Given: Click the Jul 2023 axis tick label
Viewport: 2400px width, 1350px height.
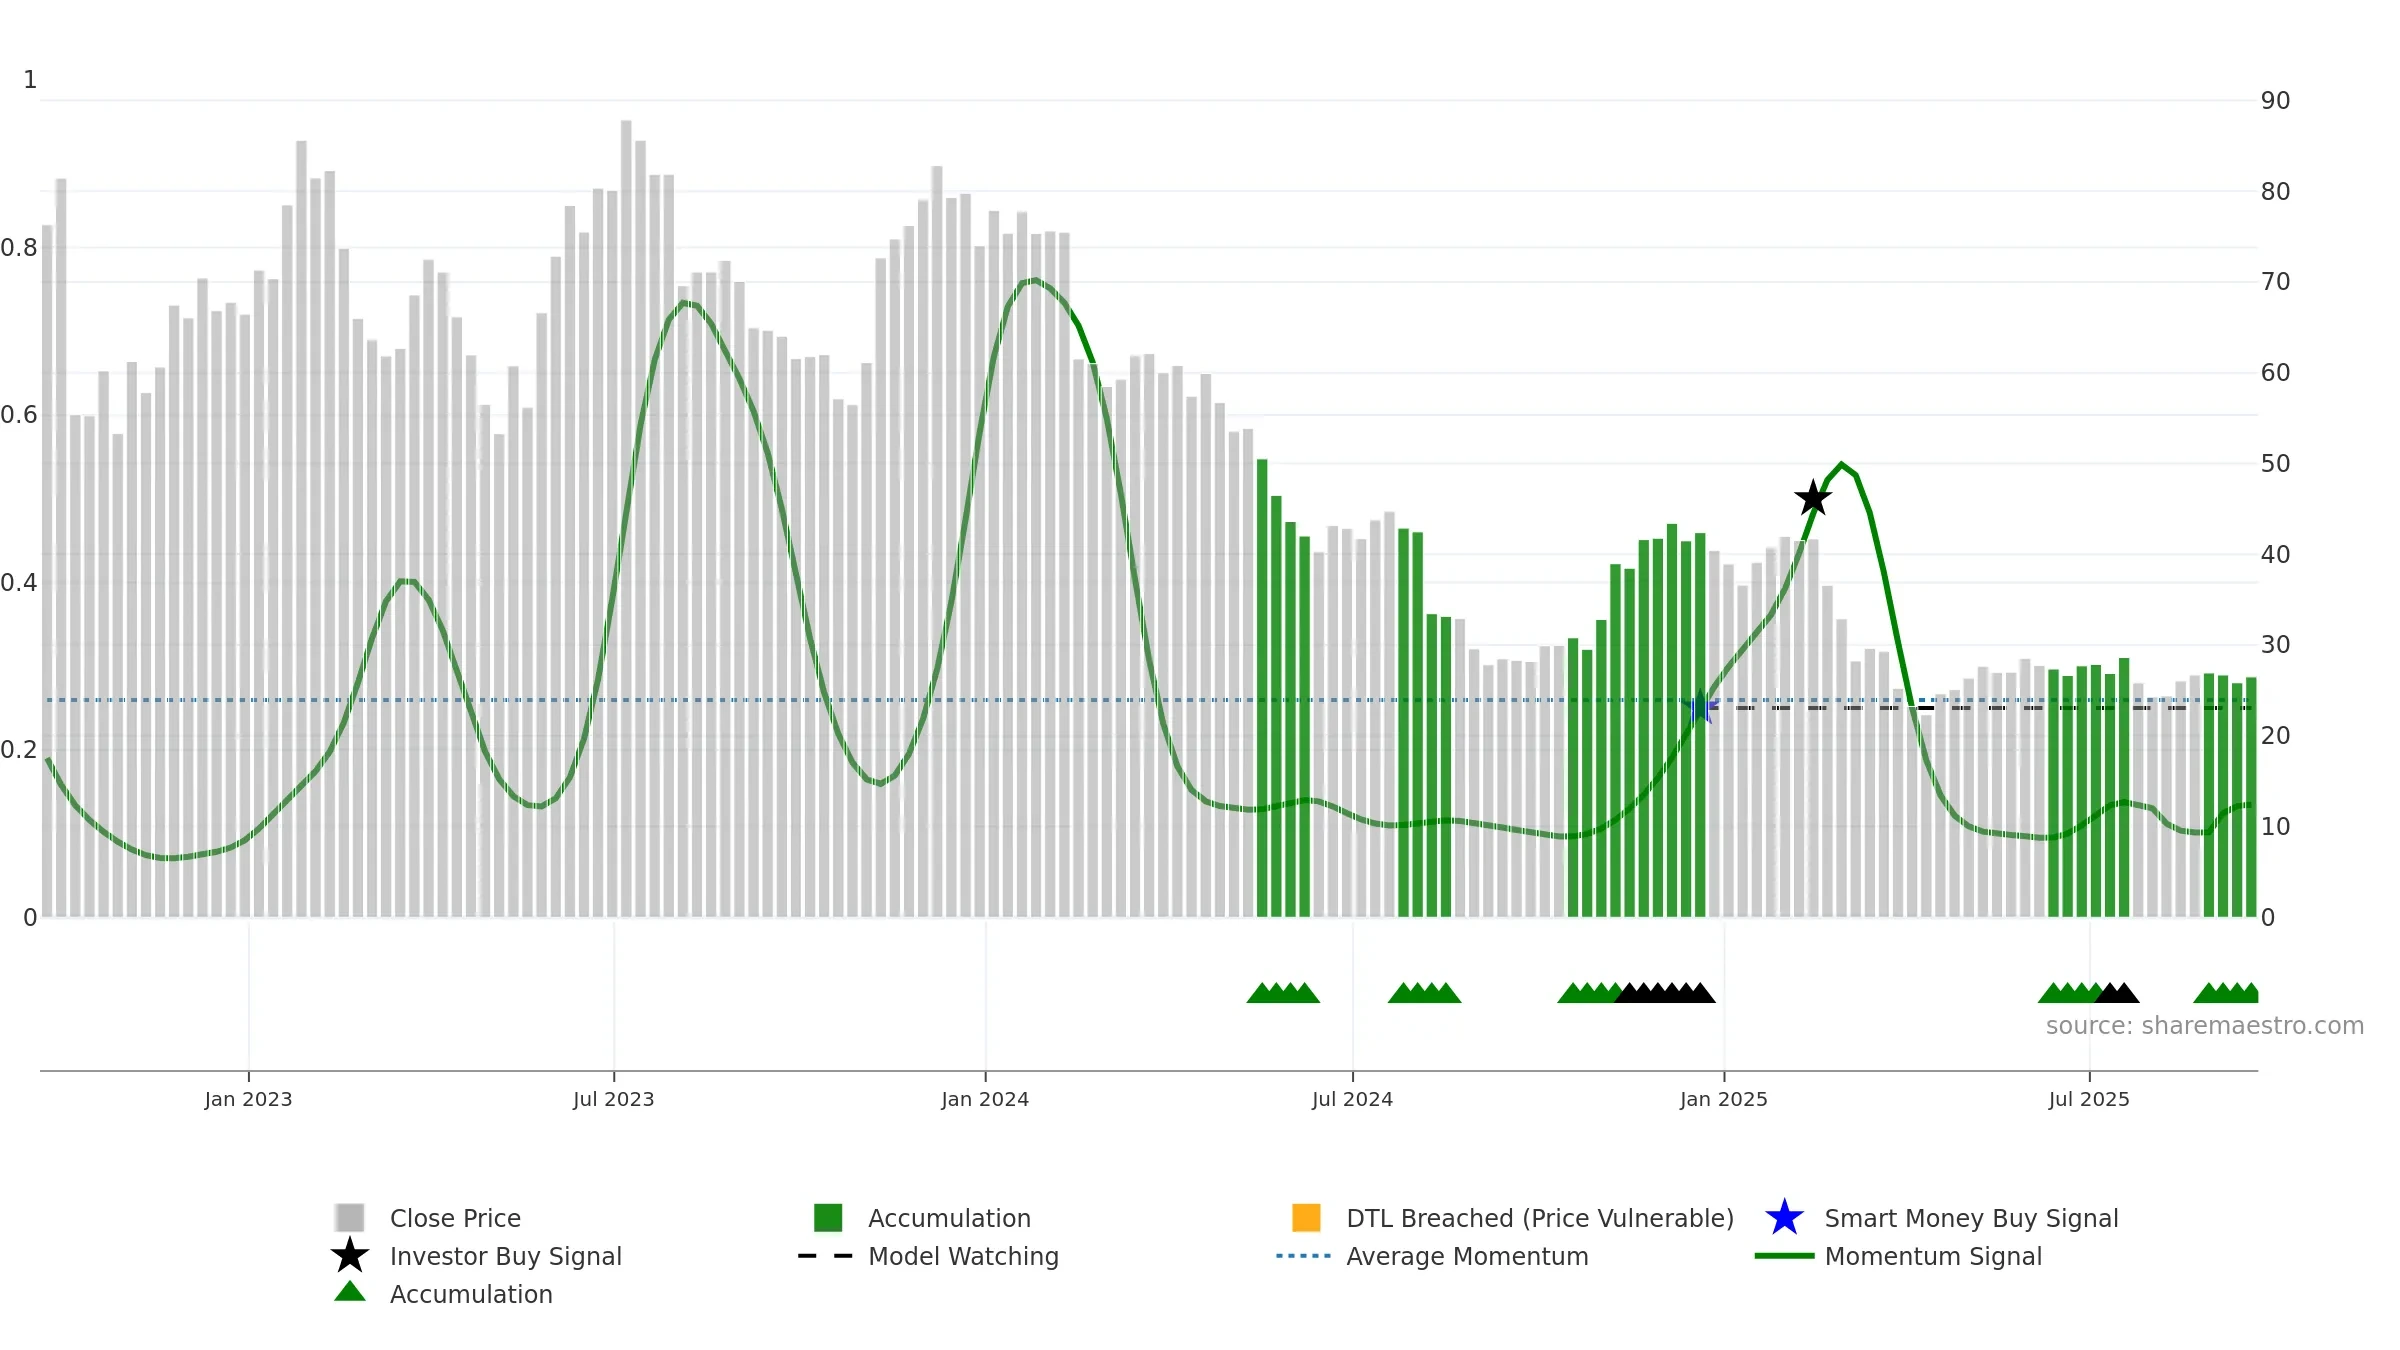Looking at the screenshot, I should tap(613, 1099).
